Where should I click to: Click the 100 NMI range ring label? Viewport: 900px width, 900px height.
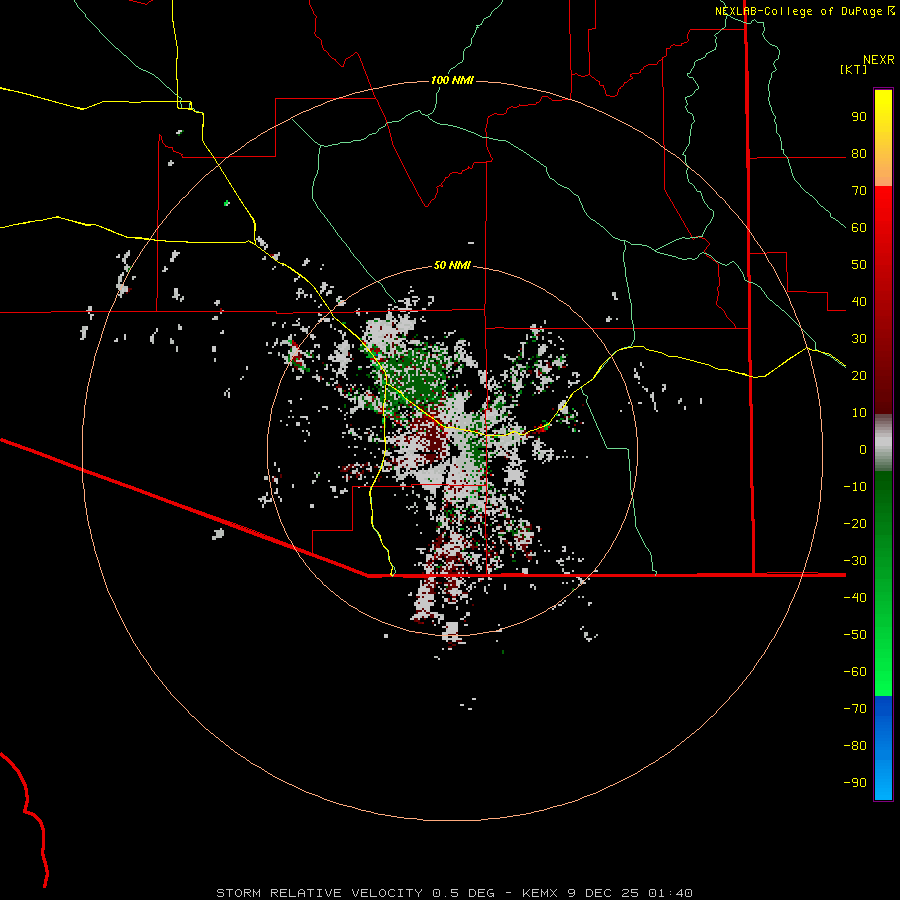click(x=452, y=80)
